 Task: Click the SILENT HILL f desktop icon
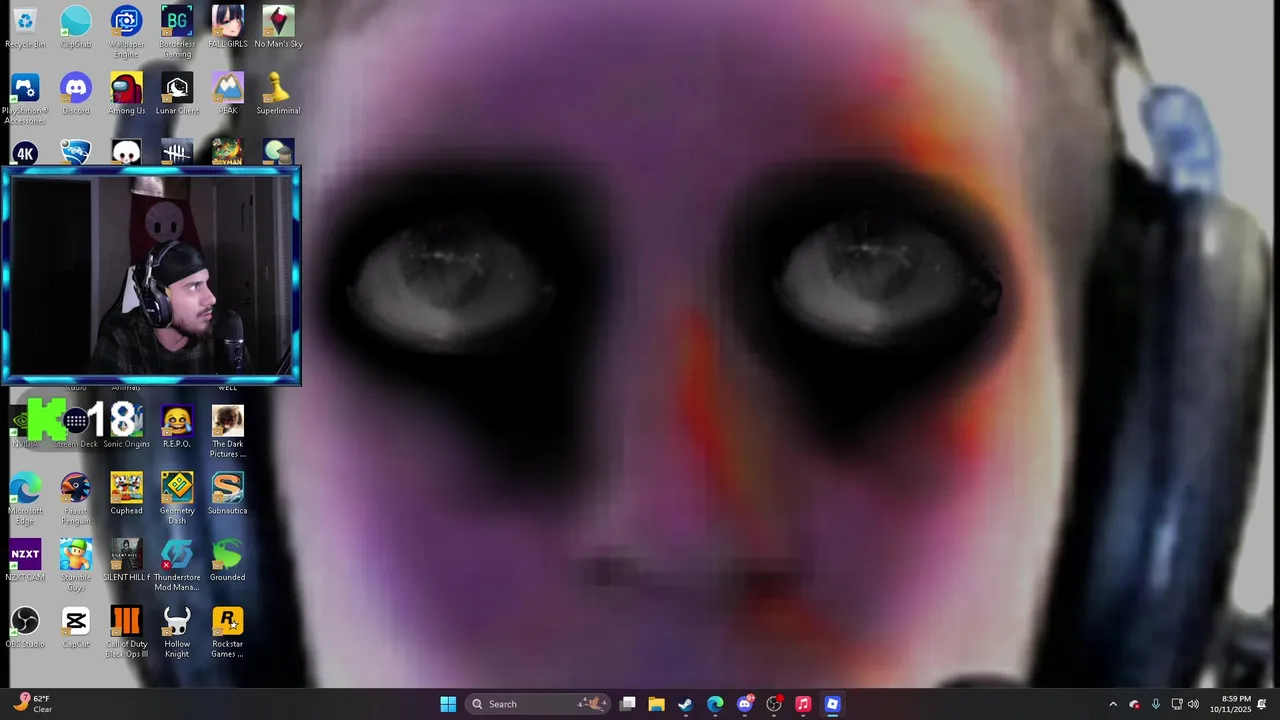(126, 561)
